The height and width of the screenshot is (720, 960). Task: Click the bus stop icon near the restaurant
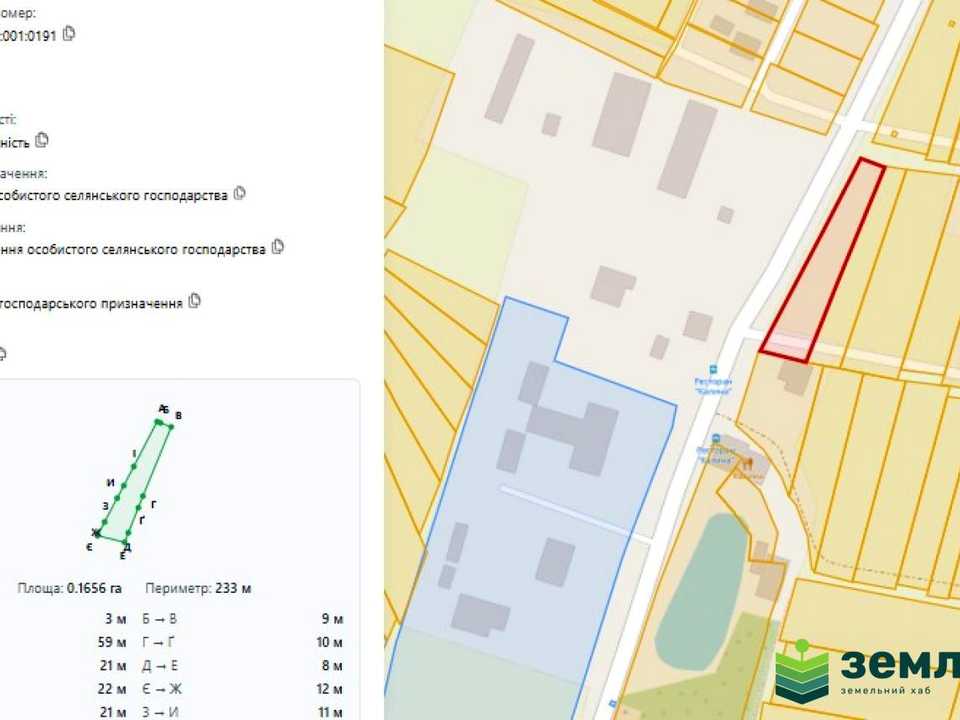point(713,369)
